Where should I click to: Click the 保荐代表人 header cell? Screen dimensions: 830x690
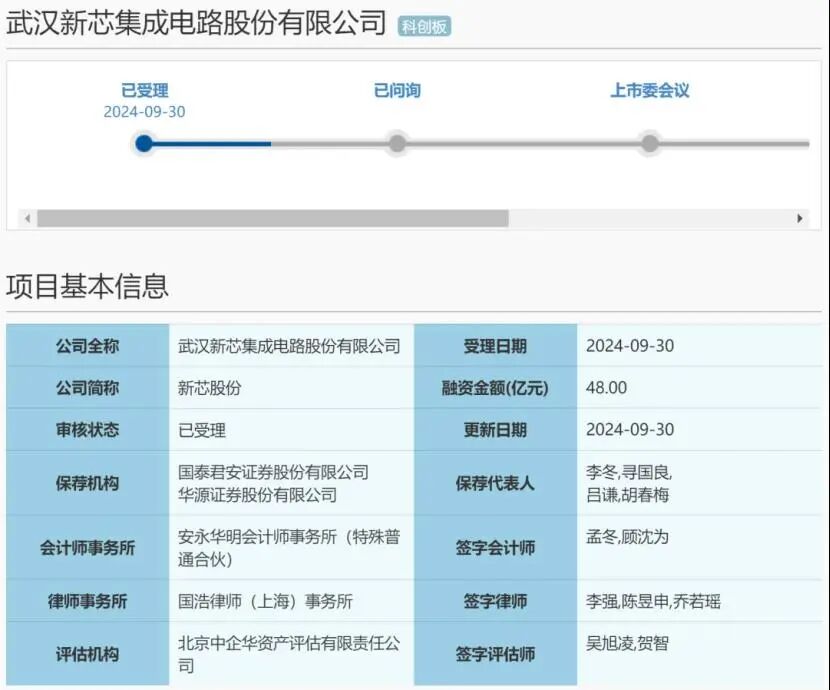(x=495, y=483)
